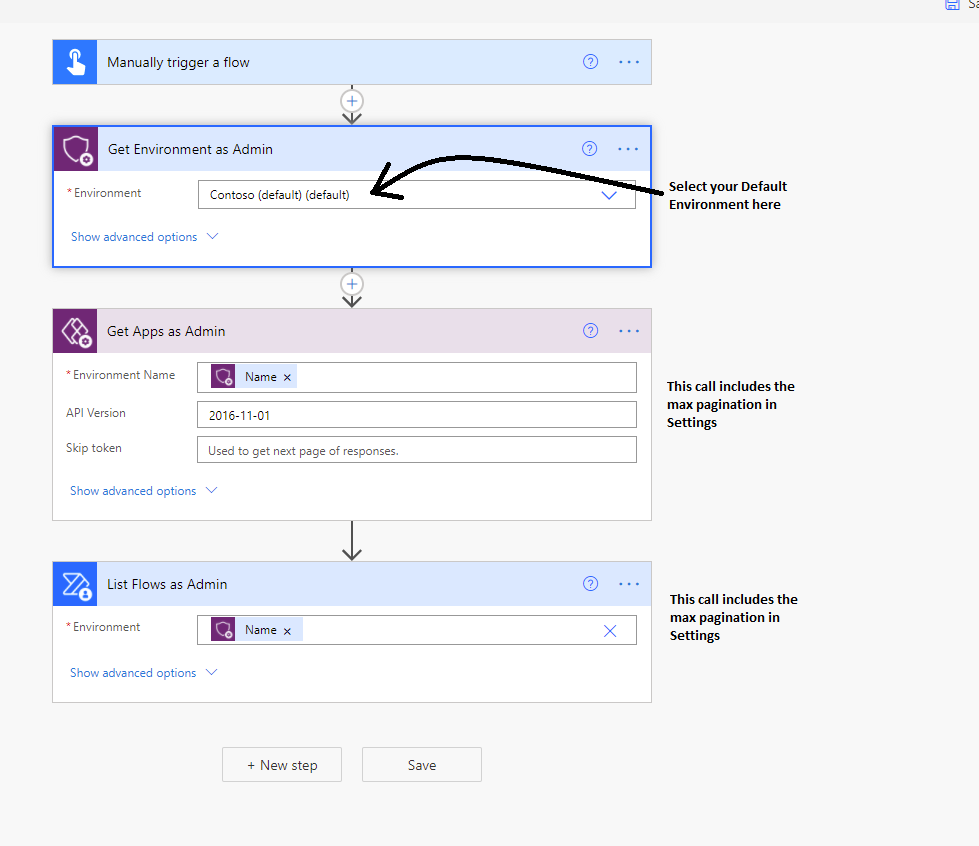This screenshot has width=979, height=846.
Task: Click the Get Apps as Admin icon
Action: [x=75, y=331]
